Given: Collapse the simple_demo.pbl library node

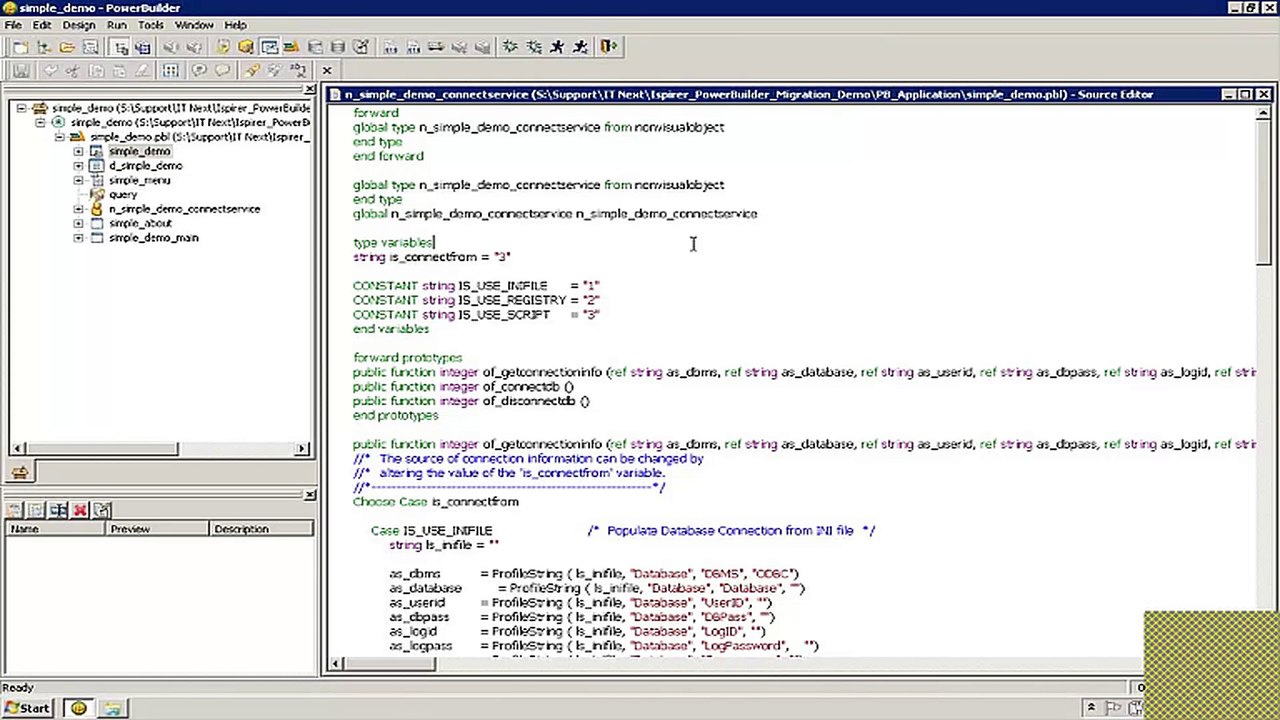Looking at the screenshot, I should (59, 137).
